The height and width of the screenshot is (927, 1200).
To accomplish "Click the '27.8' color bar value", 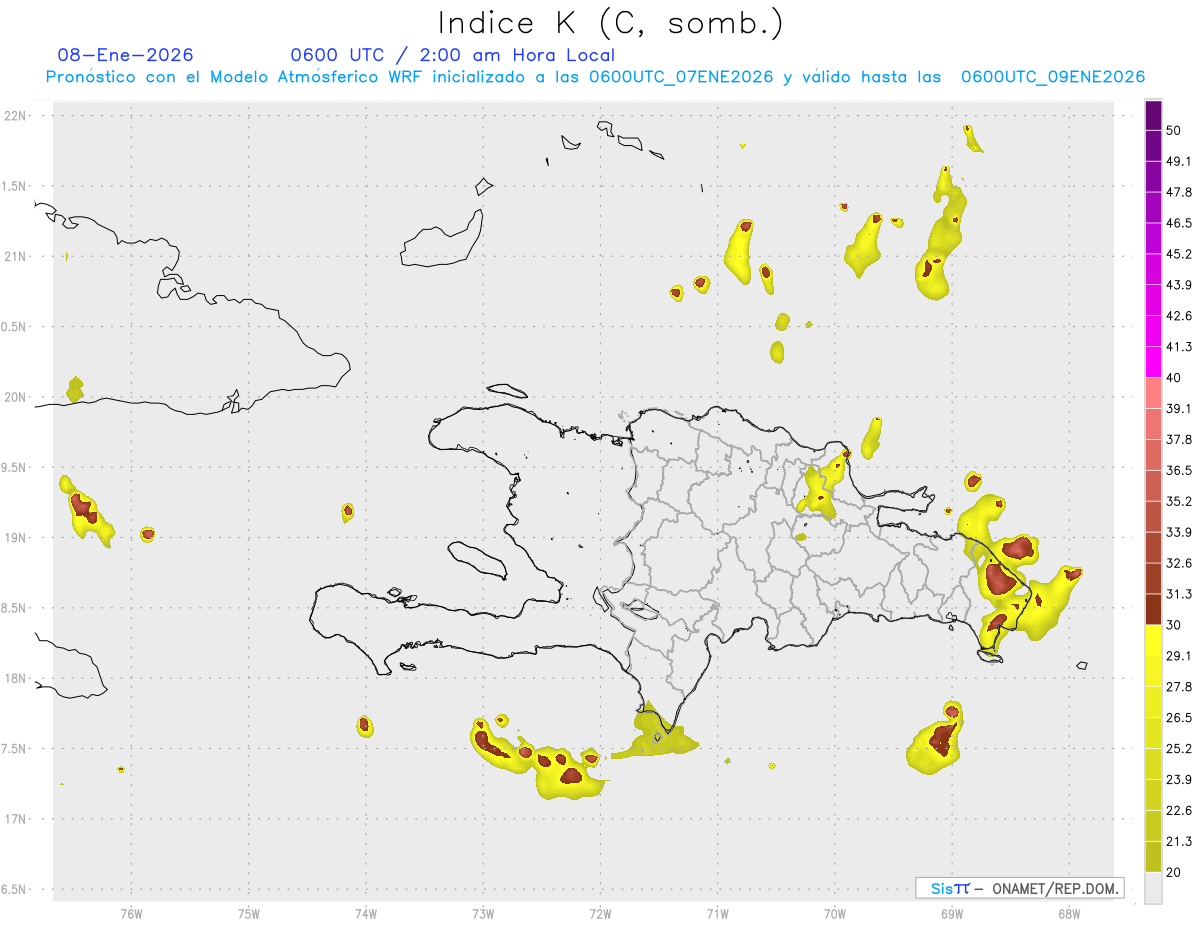I will tap(1178, 687).
